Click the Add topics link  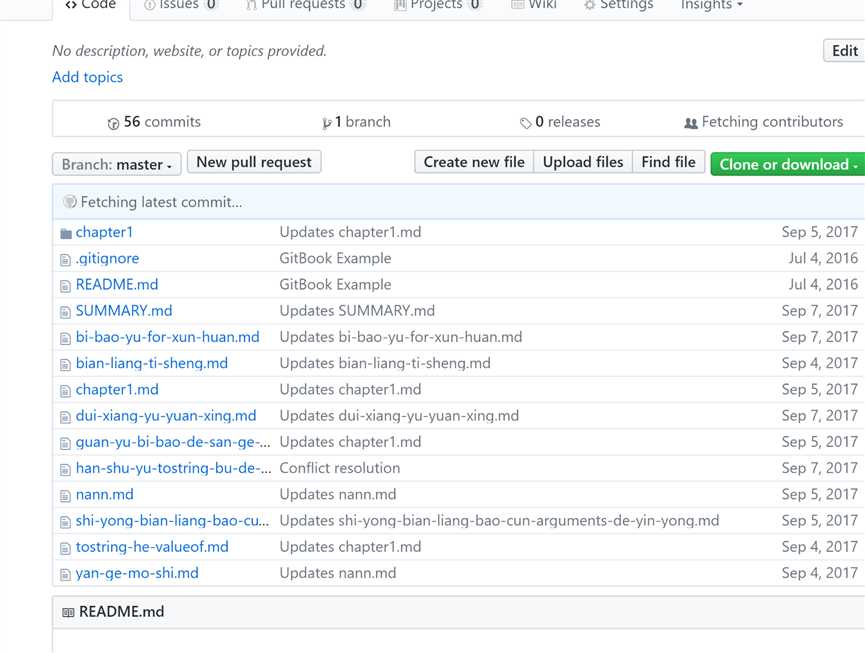point(87,77)
